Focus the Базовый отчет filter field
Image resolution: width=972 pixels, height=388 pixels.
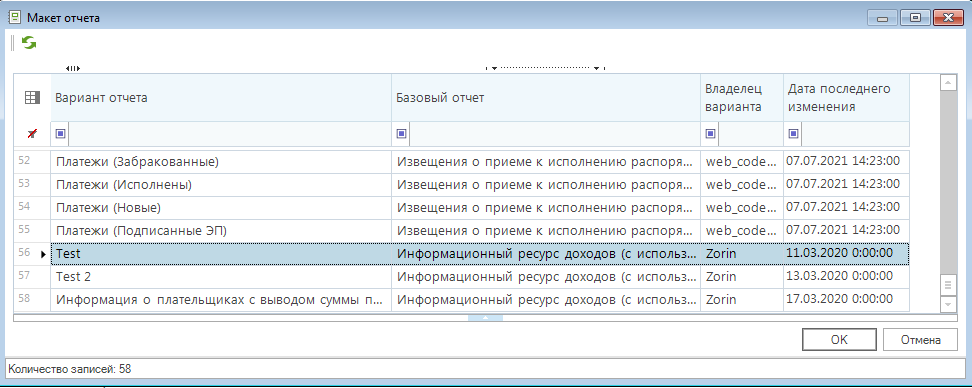(x=555, y=133)
